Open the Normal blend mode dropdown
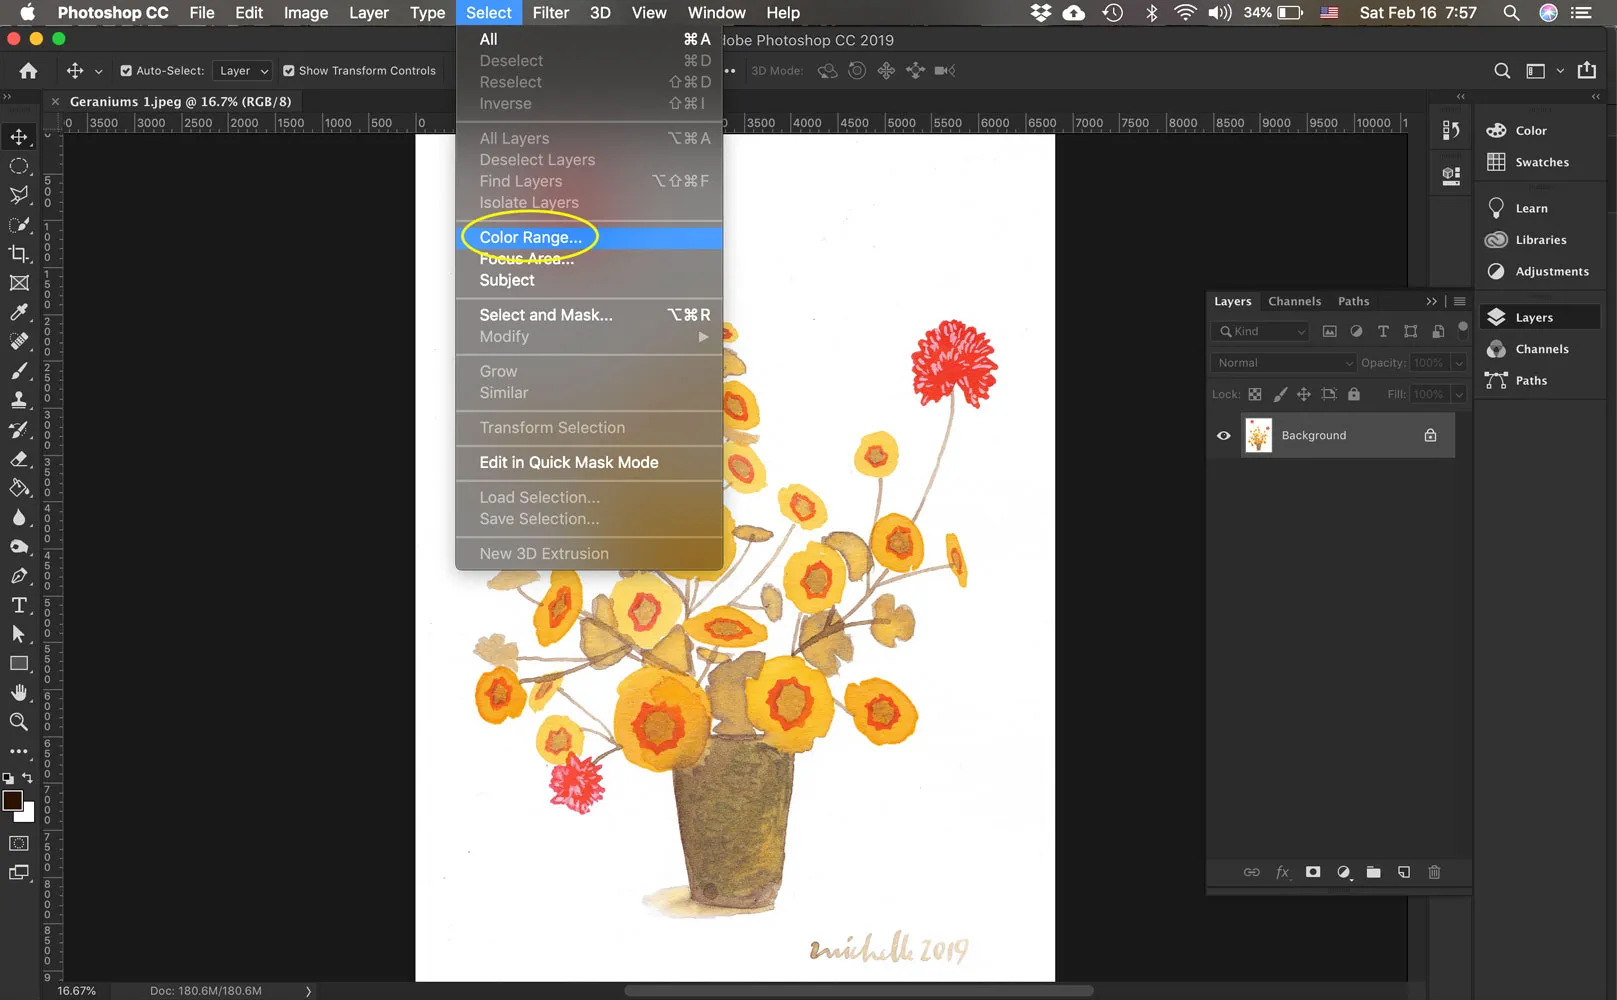The image size is (1617, 1000). (1284, 363)
